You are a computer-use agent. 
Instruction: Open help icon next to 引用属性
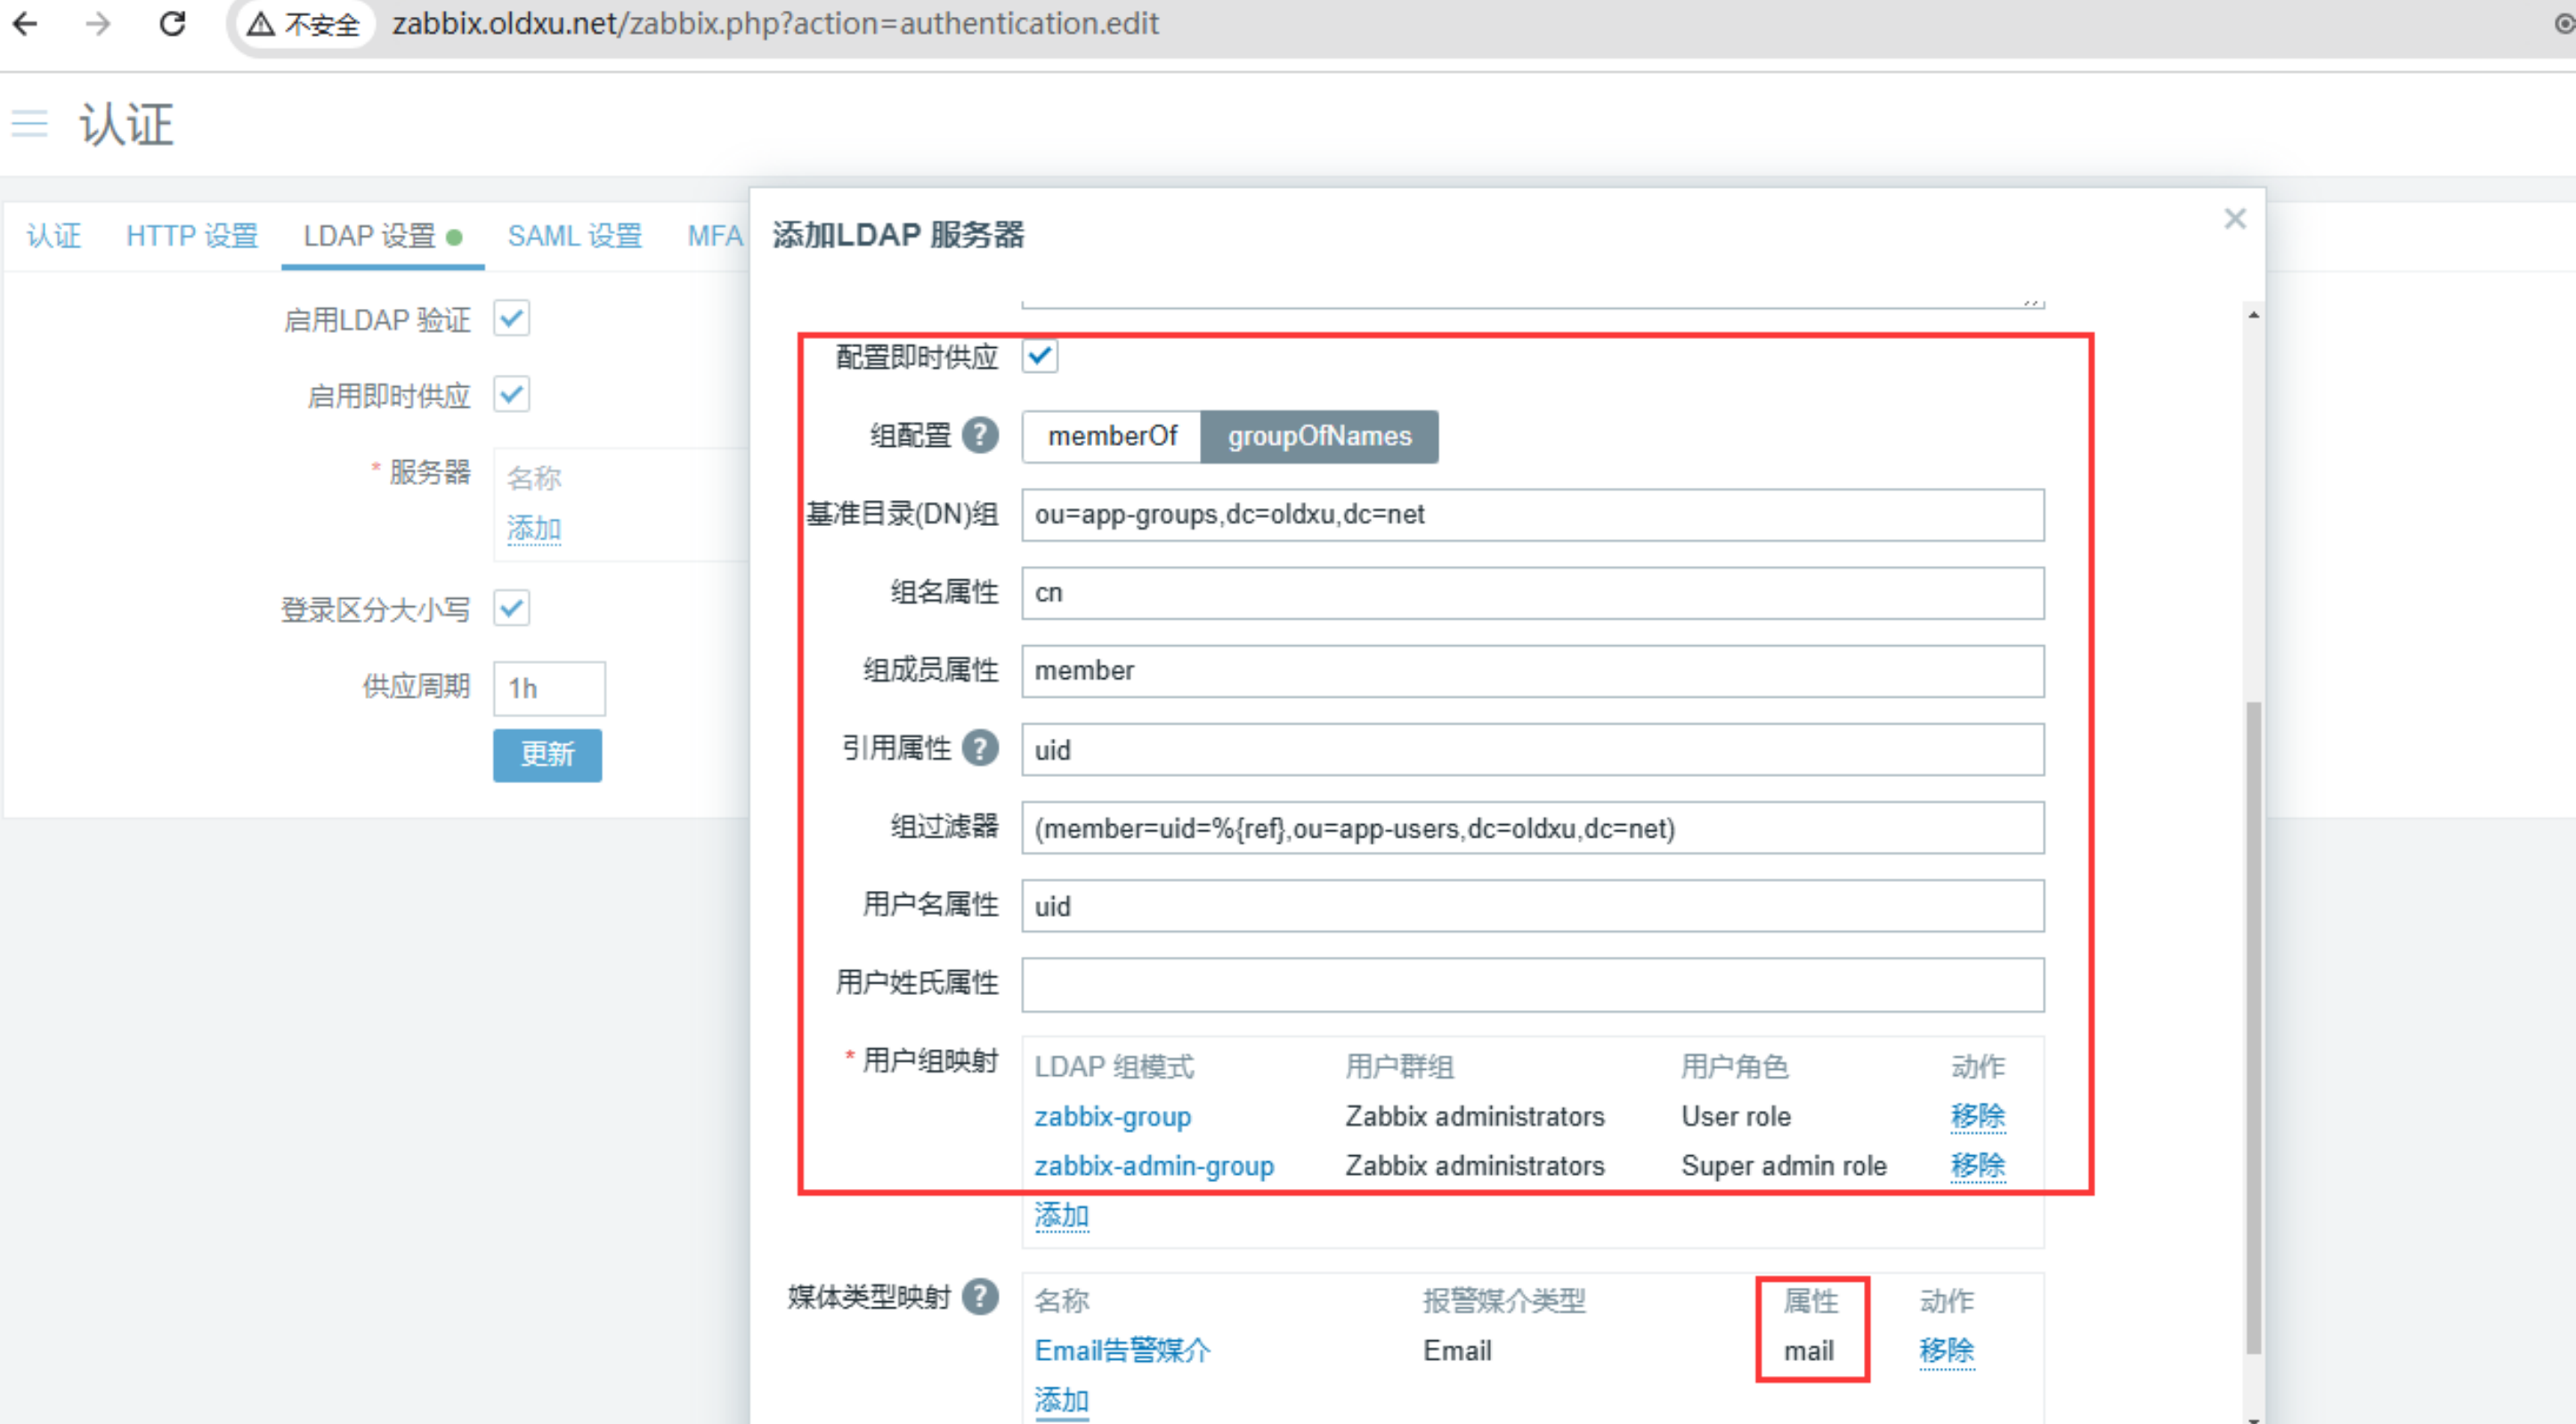click(x=980, y=748)
